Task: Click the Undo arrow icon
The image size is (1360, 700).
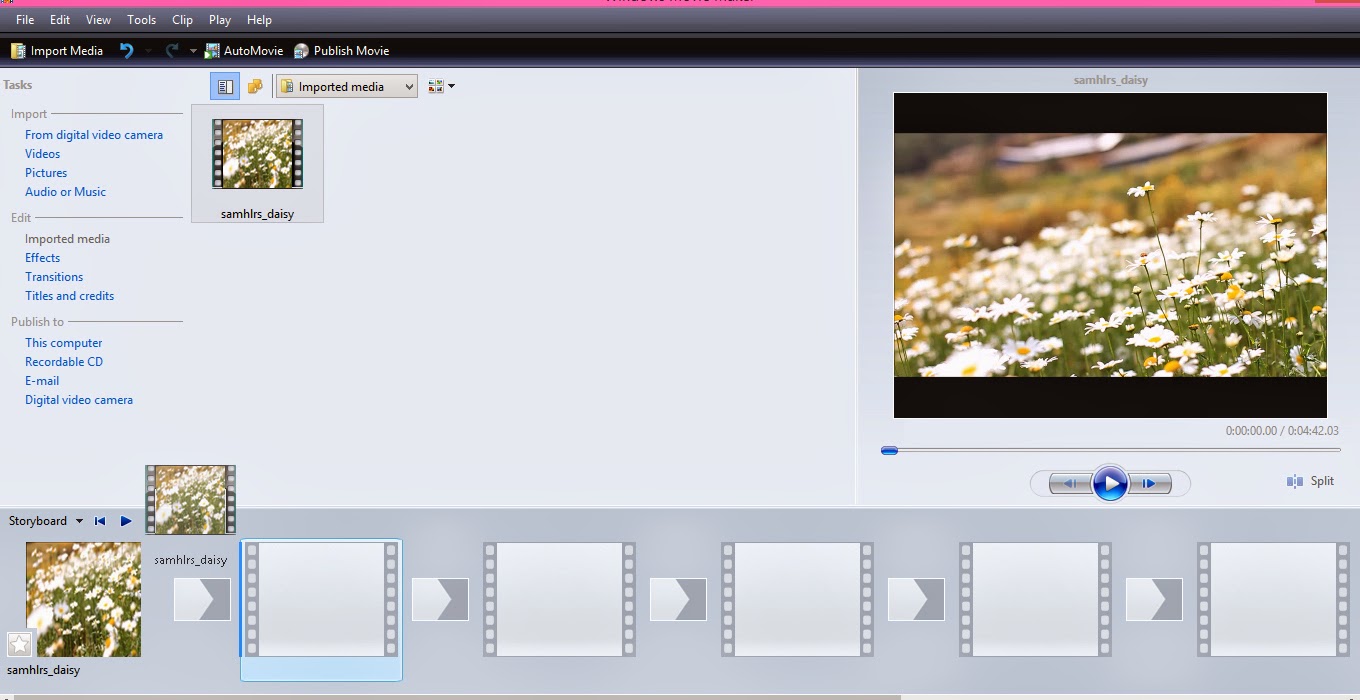Action: pos(128,50)
